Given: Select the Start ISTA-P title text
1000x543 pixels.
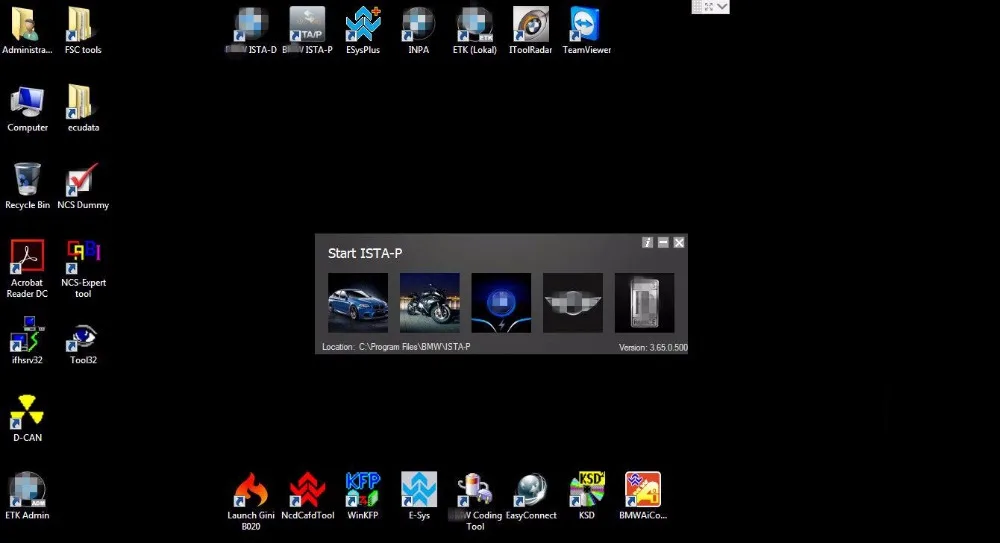Looking at the screenshot, I should point(365,253).
